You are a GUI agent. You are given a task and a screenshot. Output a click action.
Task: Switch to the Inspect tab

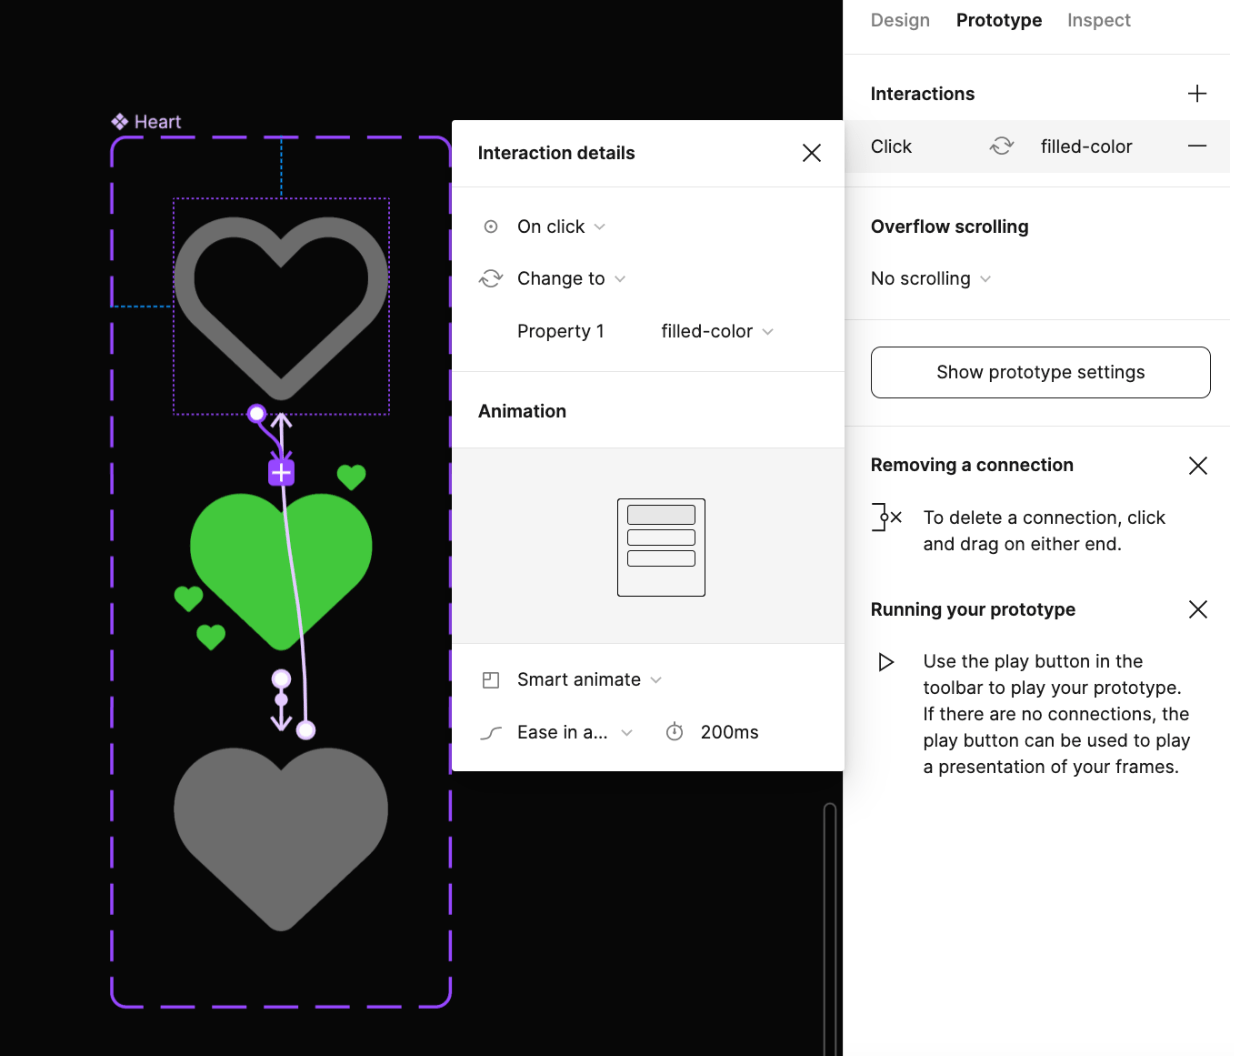[1098, 20]
